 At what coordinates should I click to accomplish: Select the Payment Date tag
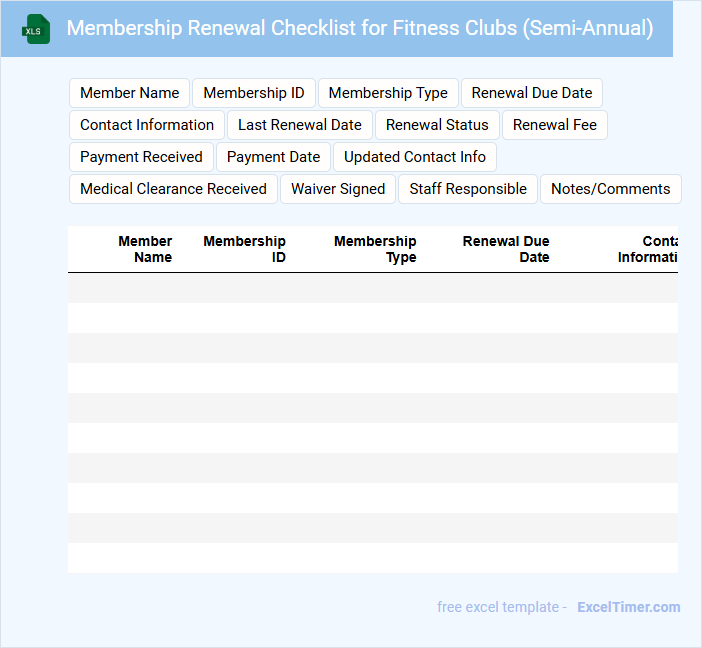(274, 157)
